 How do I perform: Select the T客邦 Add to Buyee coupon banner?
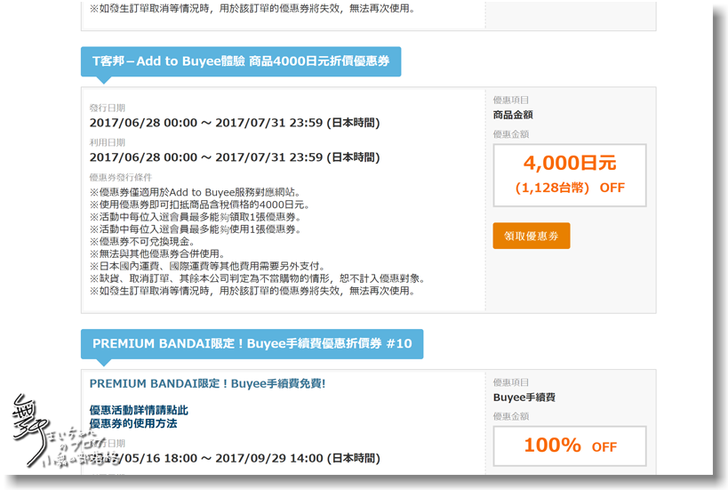coord(241,61)
